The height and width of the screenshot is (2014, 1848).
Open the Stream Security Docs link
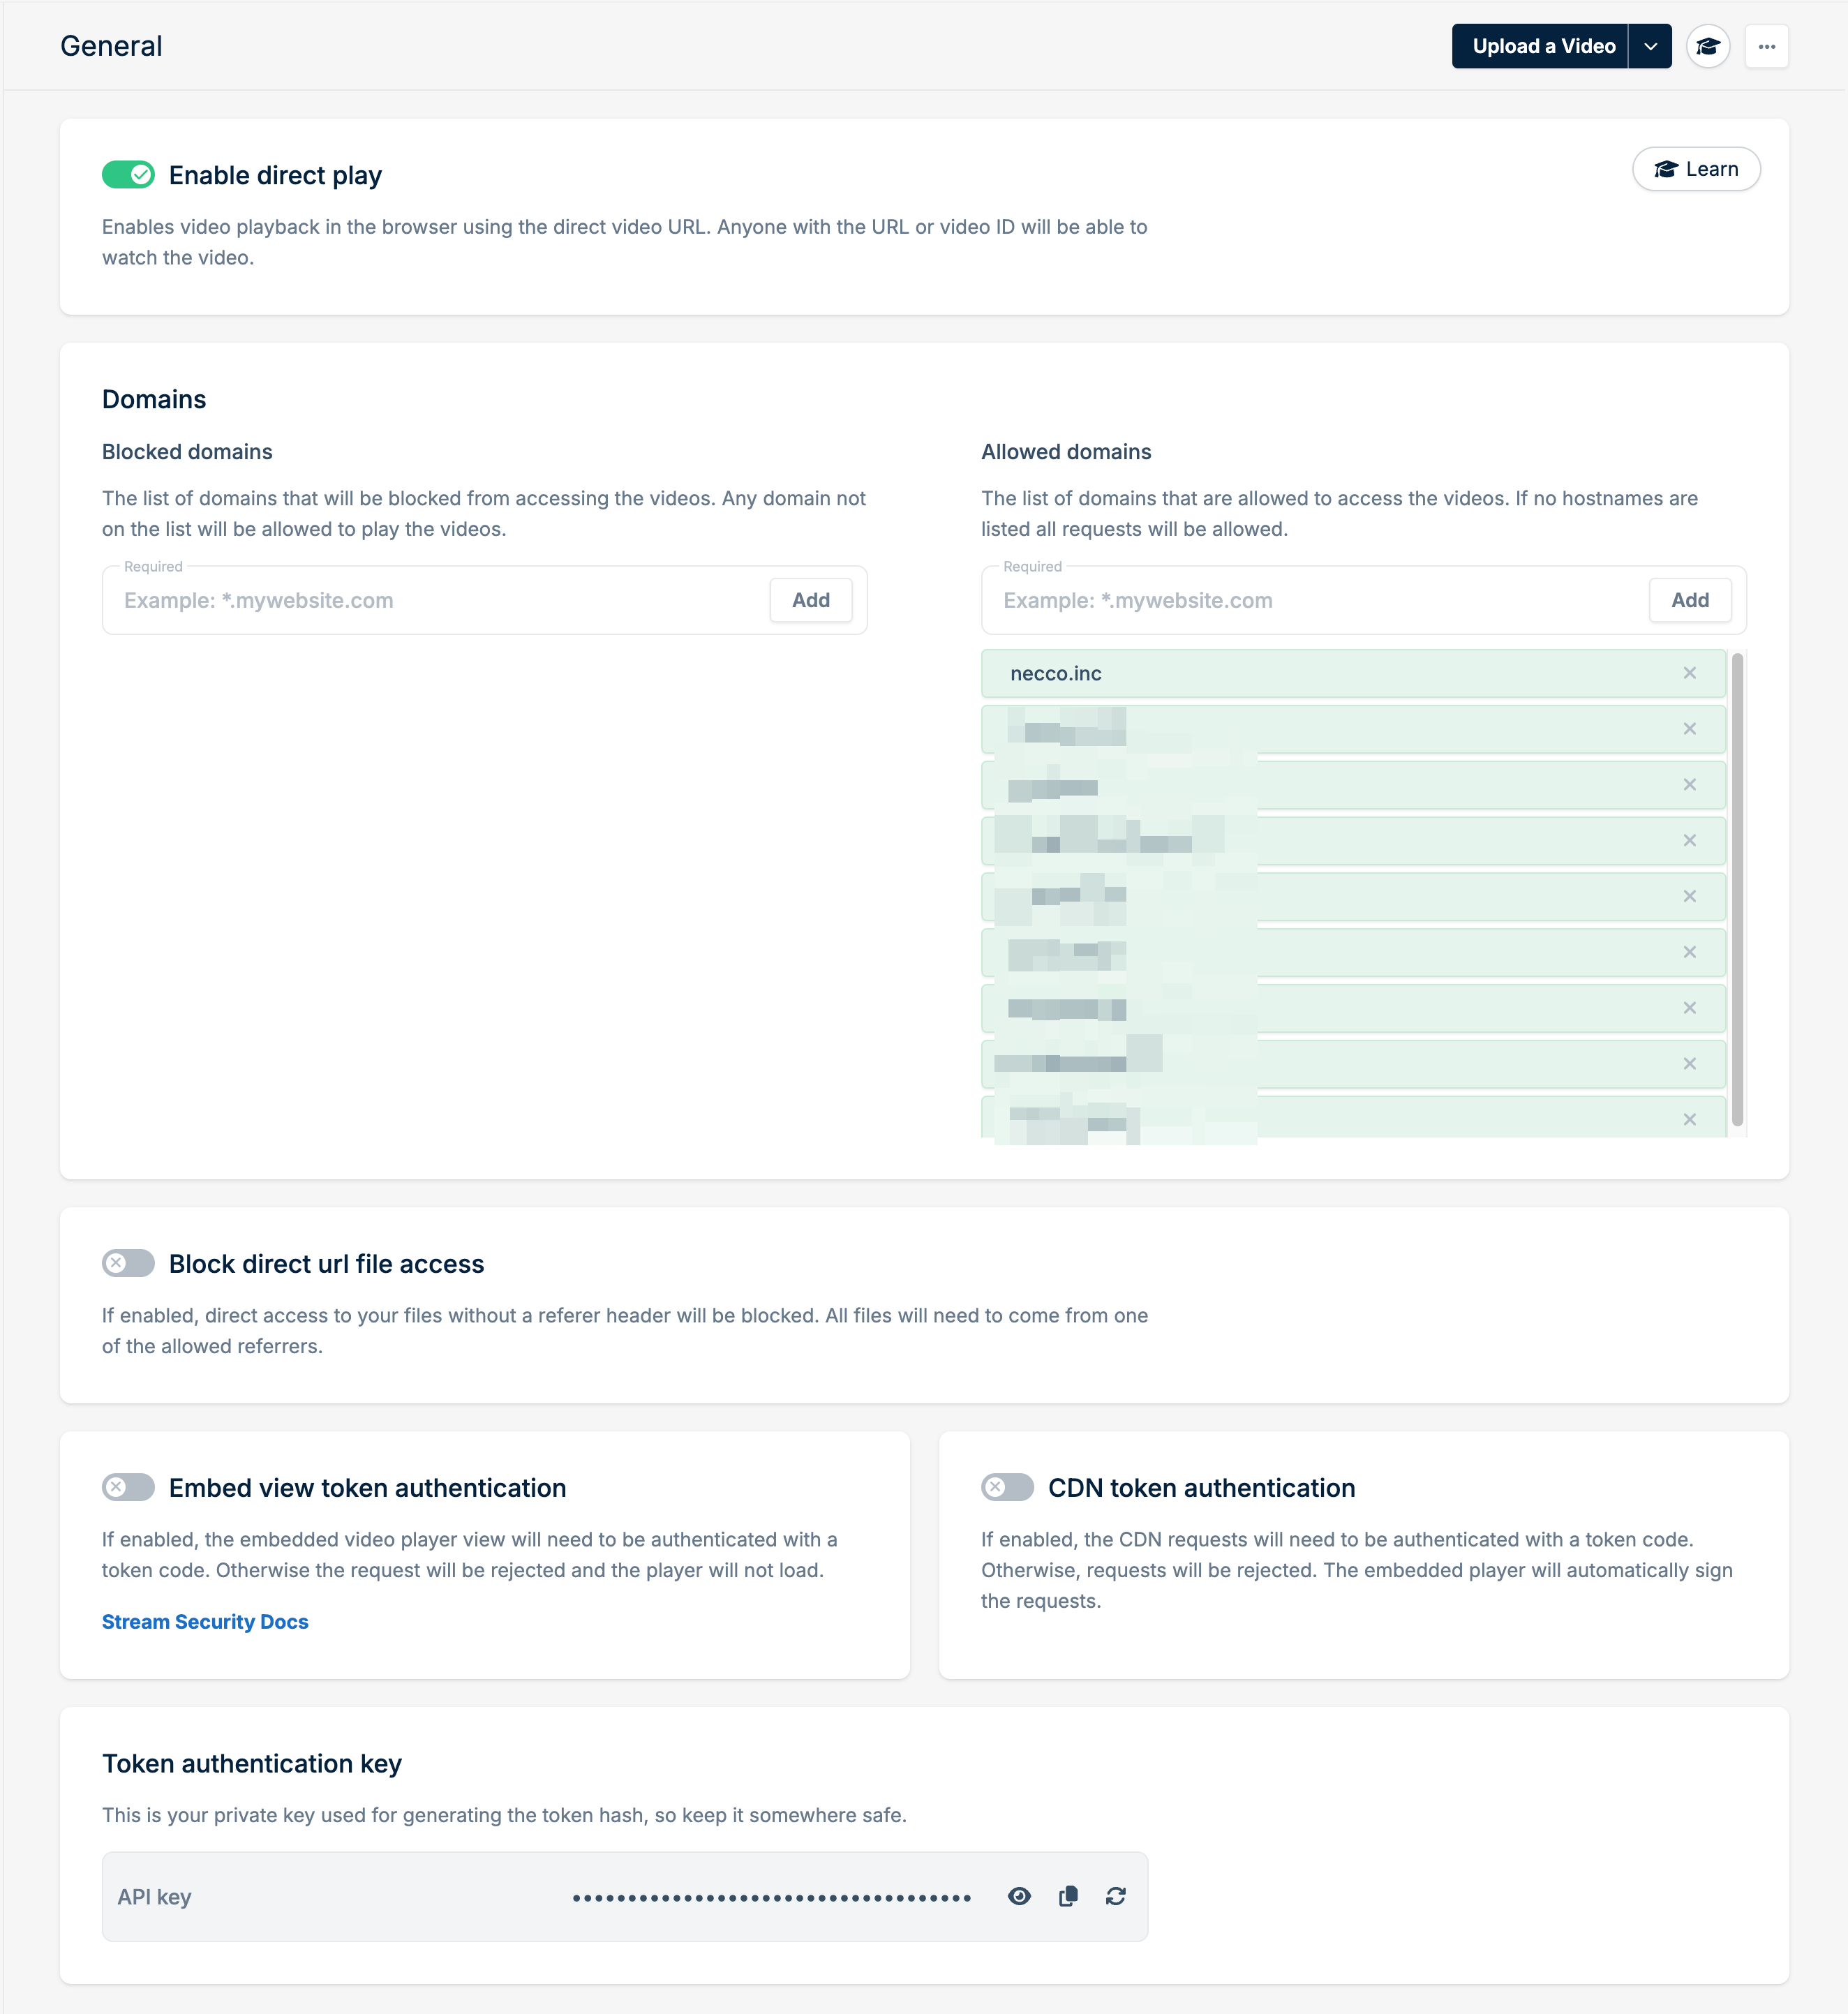pos(205,1621)
